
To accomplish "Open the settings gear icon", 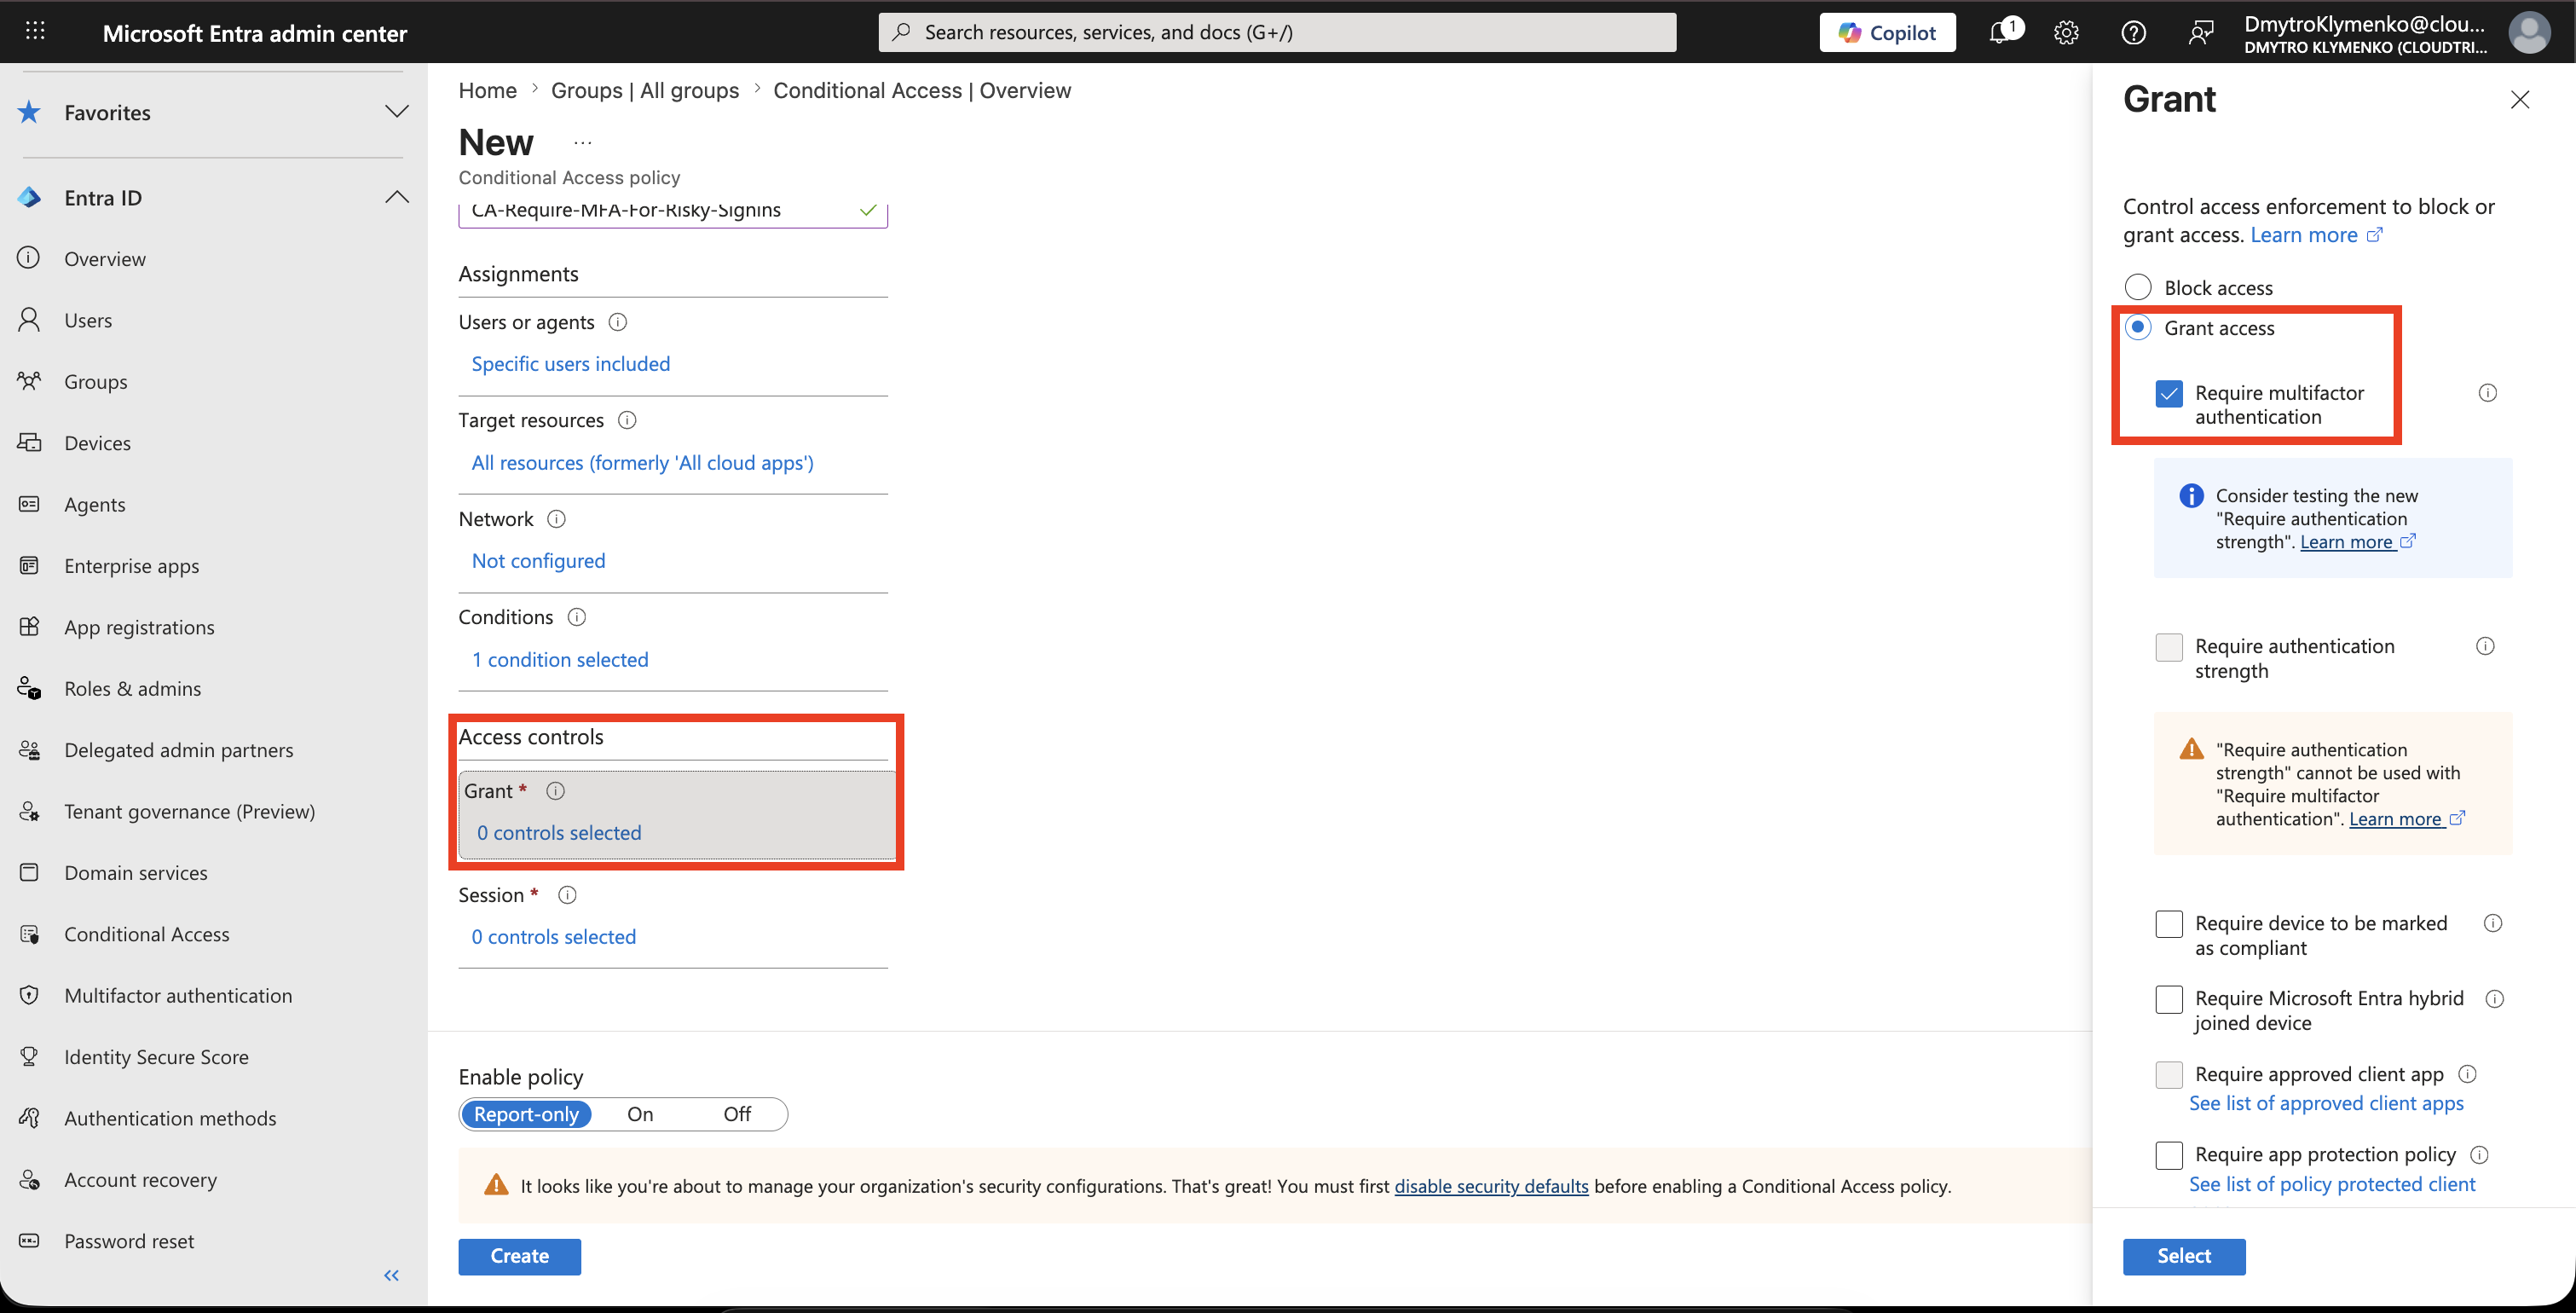I will [x=2066, y=33].
